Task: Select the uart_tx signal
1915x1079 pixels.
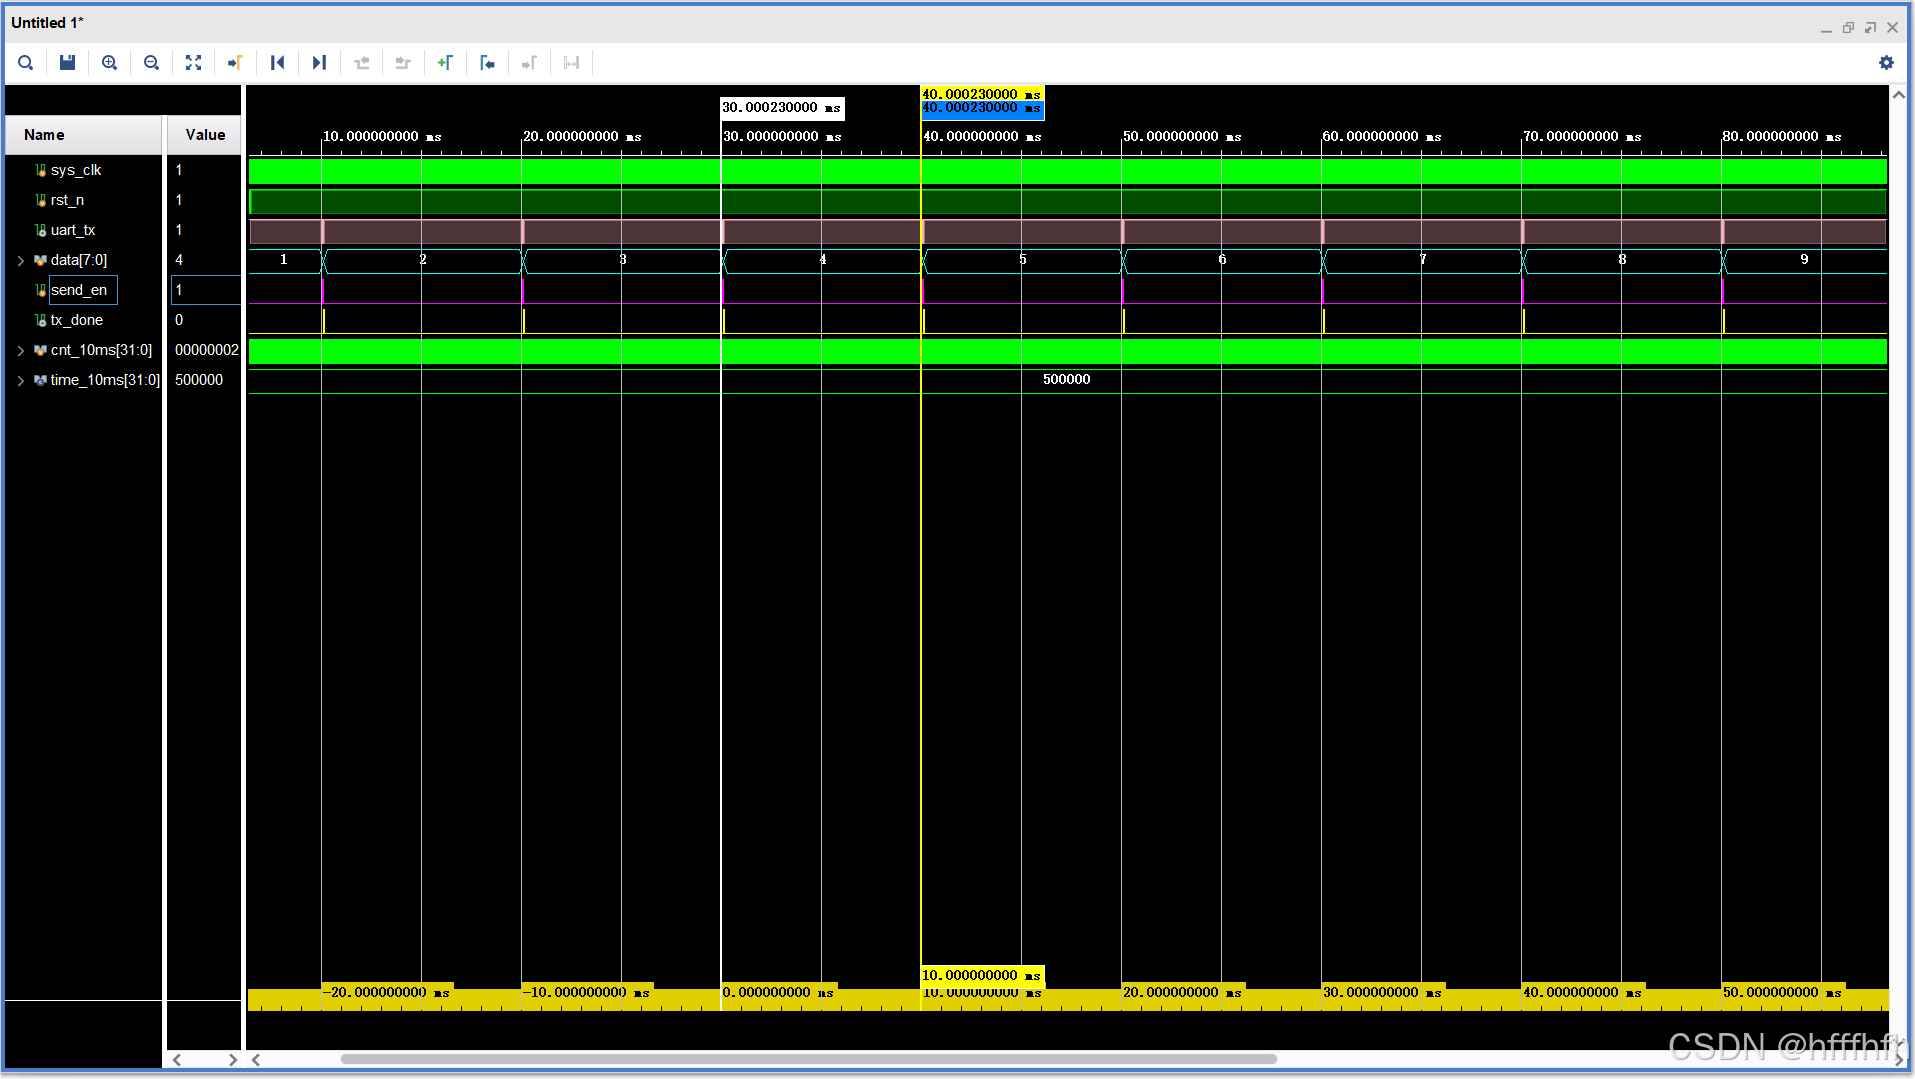Action: (x=73, y=230)
